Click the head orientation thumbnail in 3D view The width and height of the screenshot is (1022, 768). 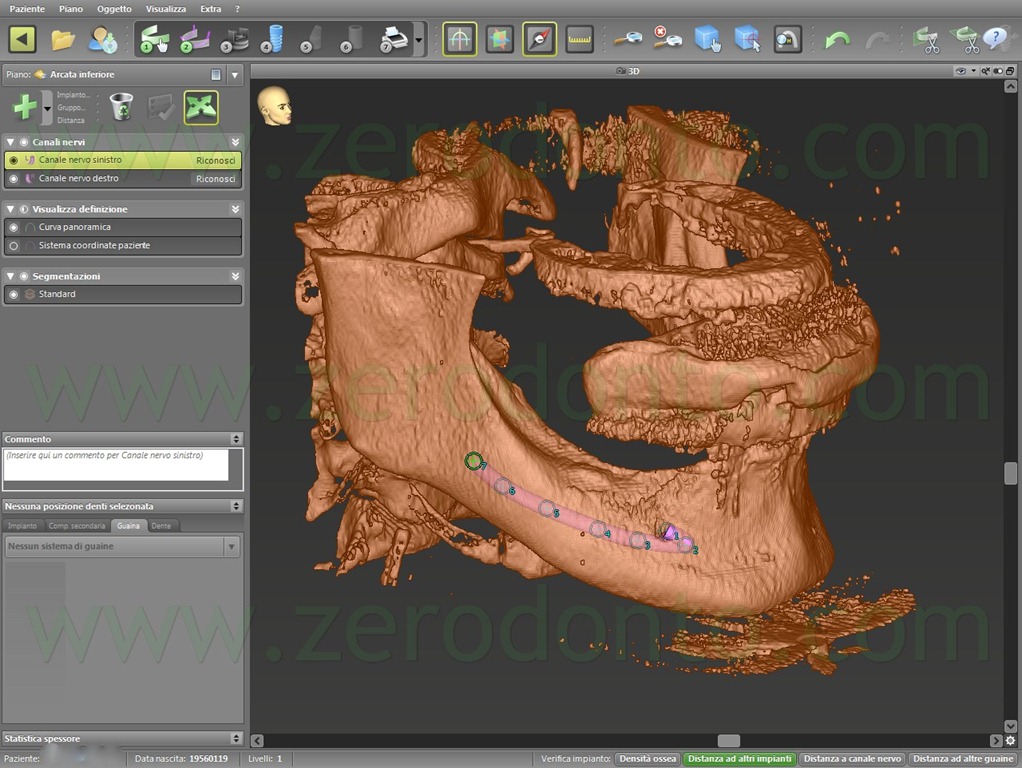[274, 105]
